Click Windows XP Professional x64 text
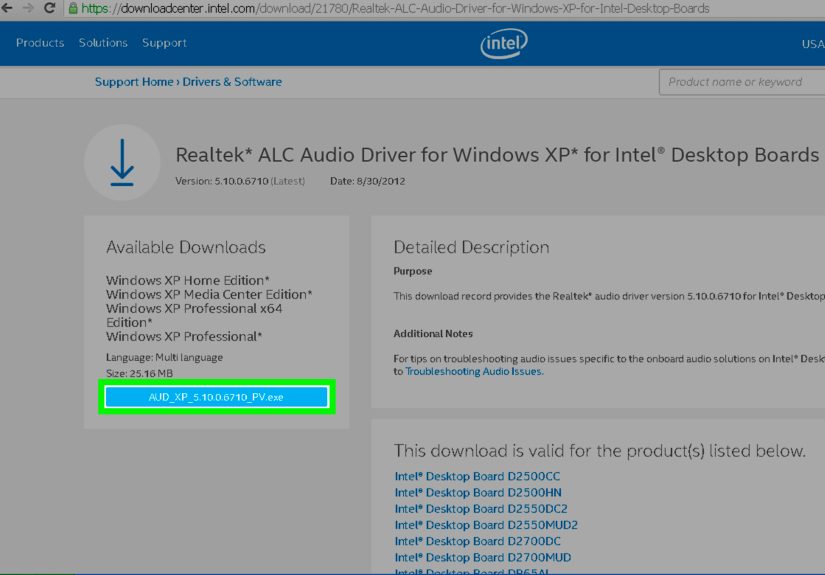This screenshot has height=575, width=825. [x=194, y=309]
